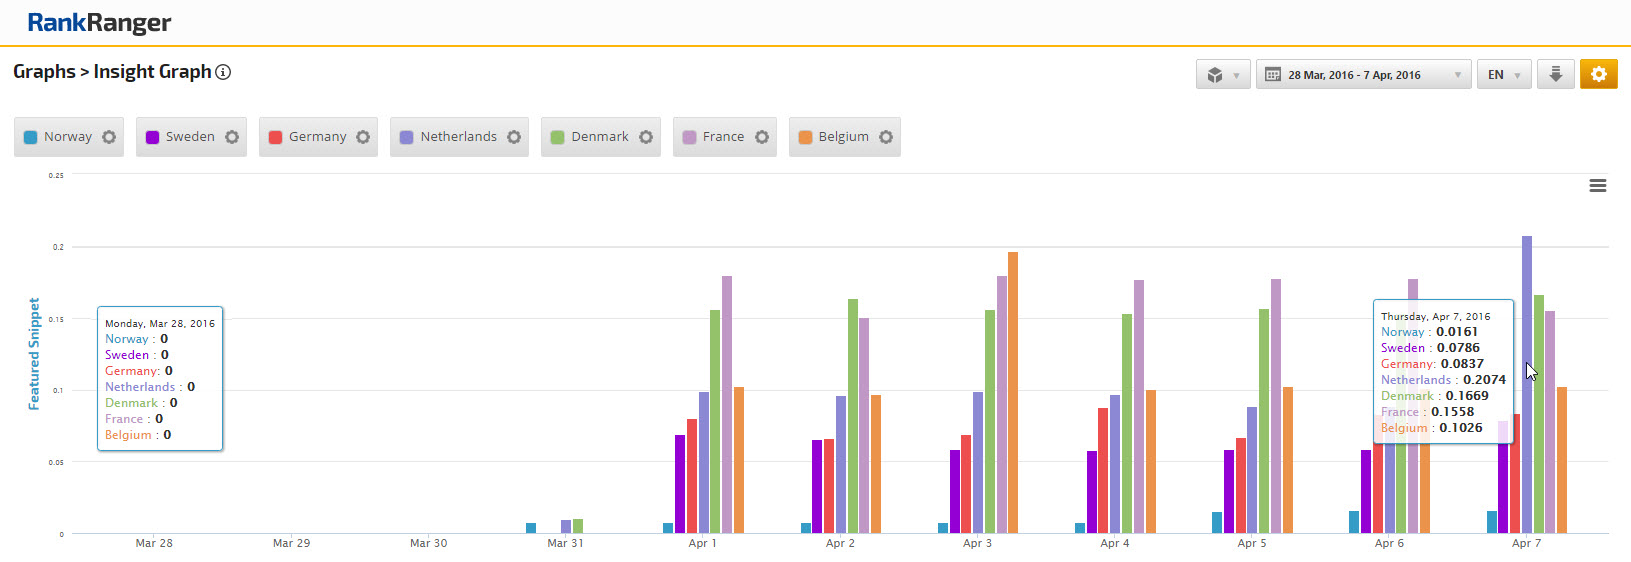Image resolution: width=1631 pixels, height=562 pixels.
Task: Click the Insight Graph info icon
Action: click(224, 72)
